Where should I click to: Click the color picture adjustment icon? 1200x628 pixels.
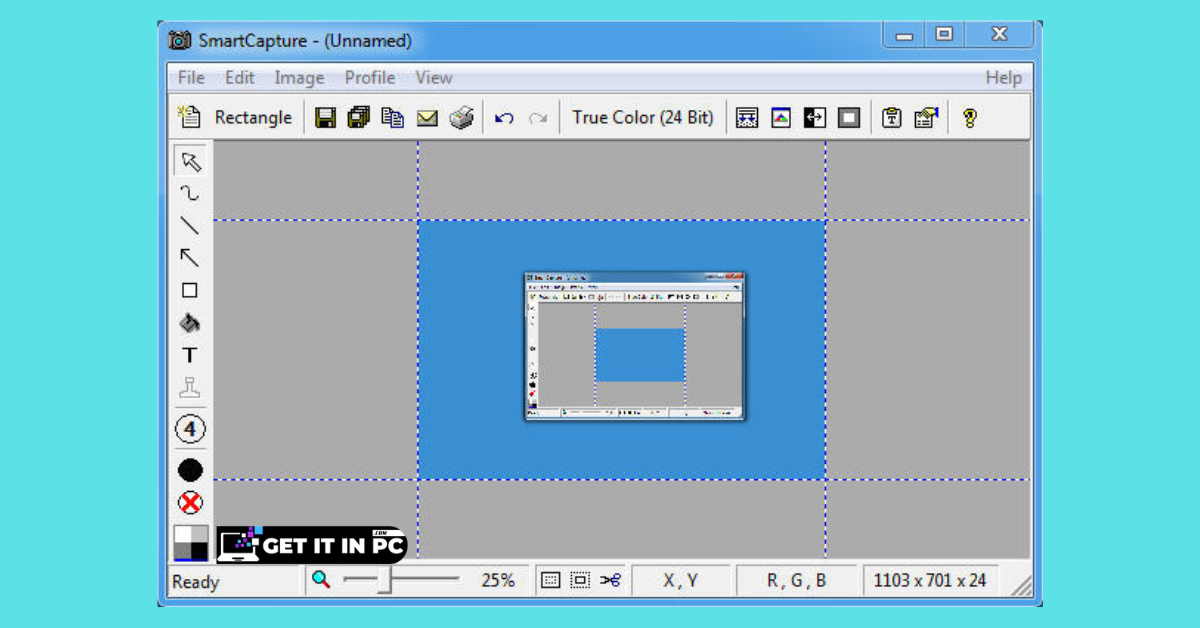781,118
